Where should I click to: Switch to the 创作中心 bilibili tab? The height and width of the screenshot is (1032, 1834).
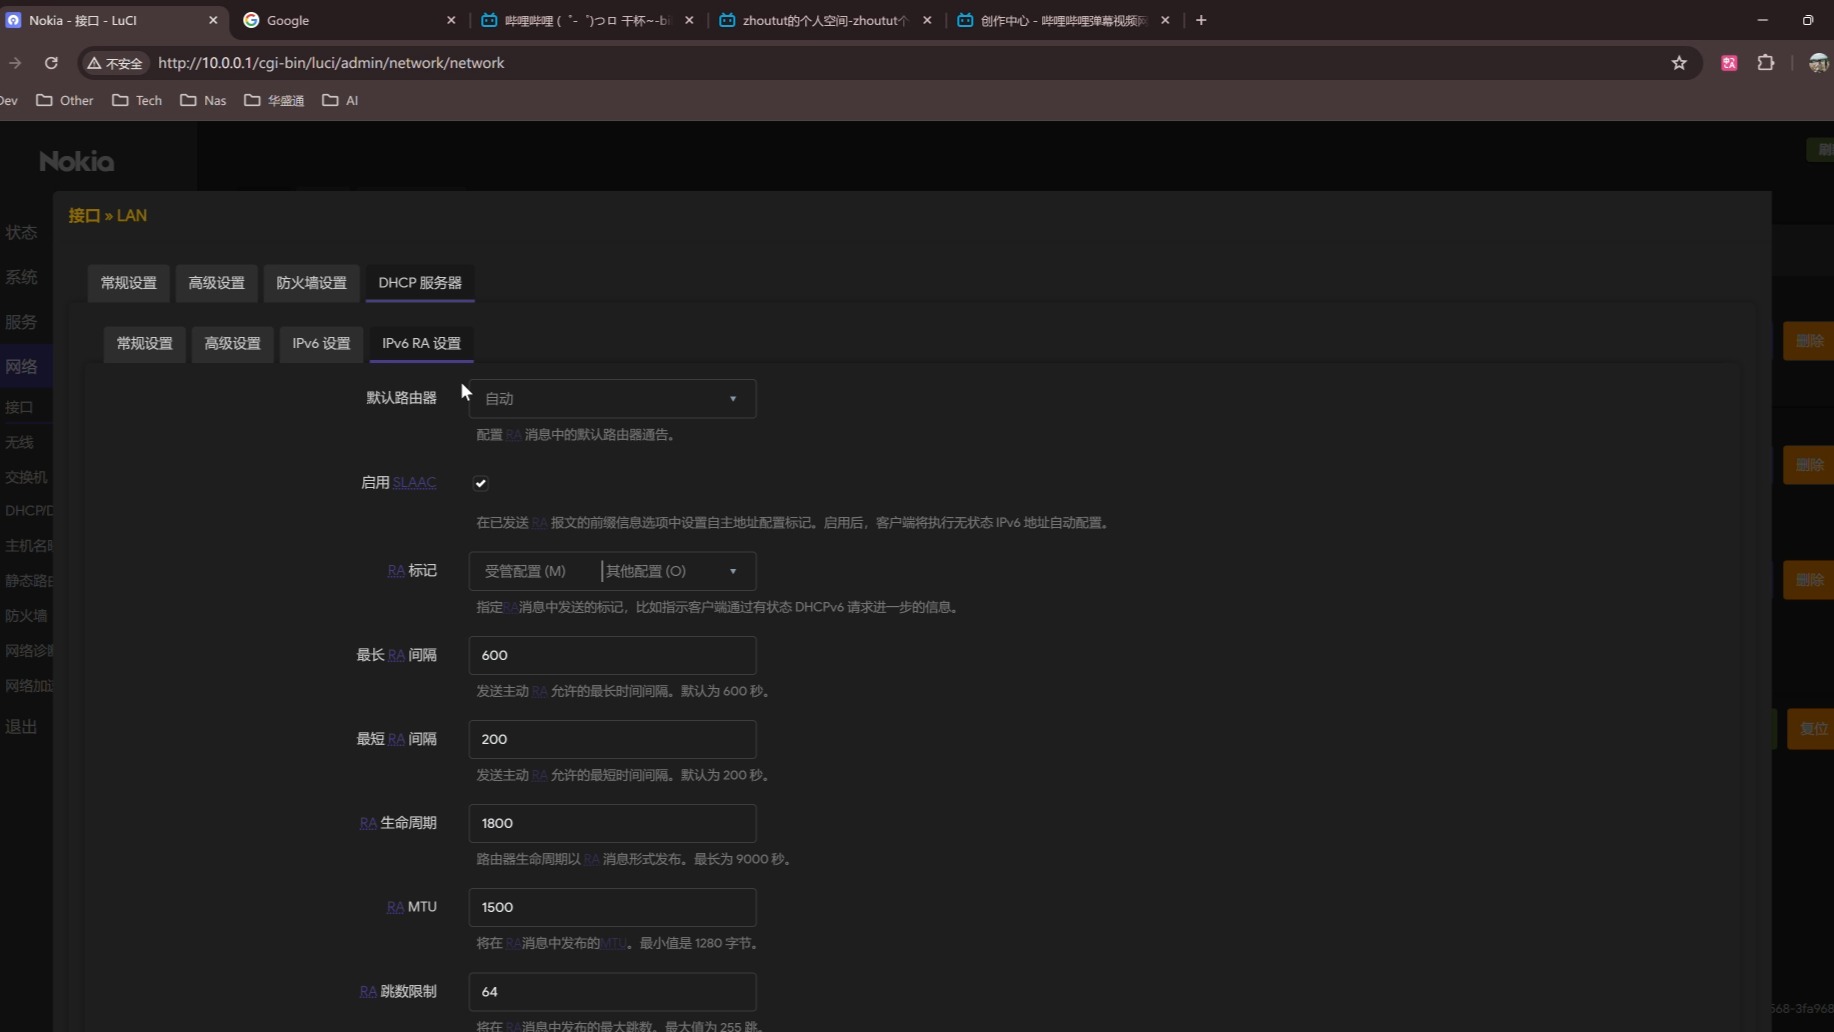1062,20
